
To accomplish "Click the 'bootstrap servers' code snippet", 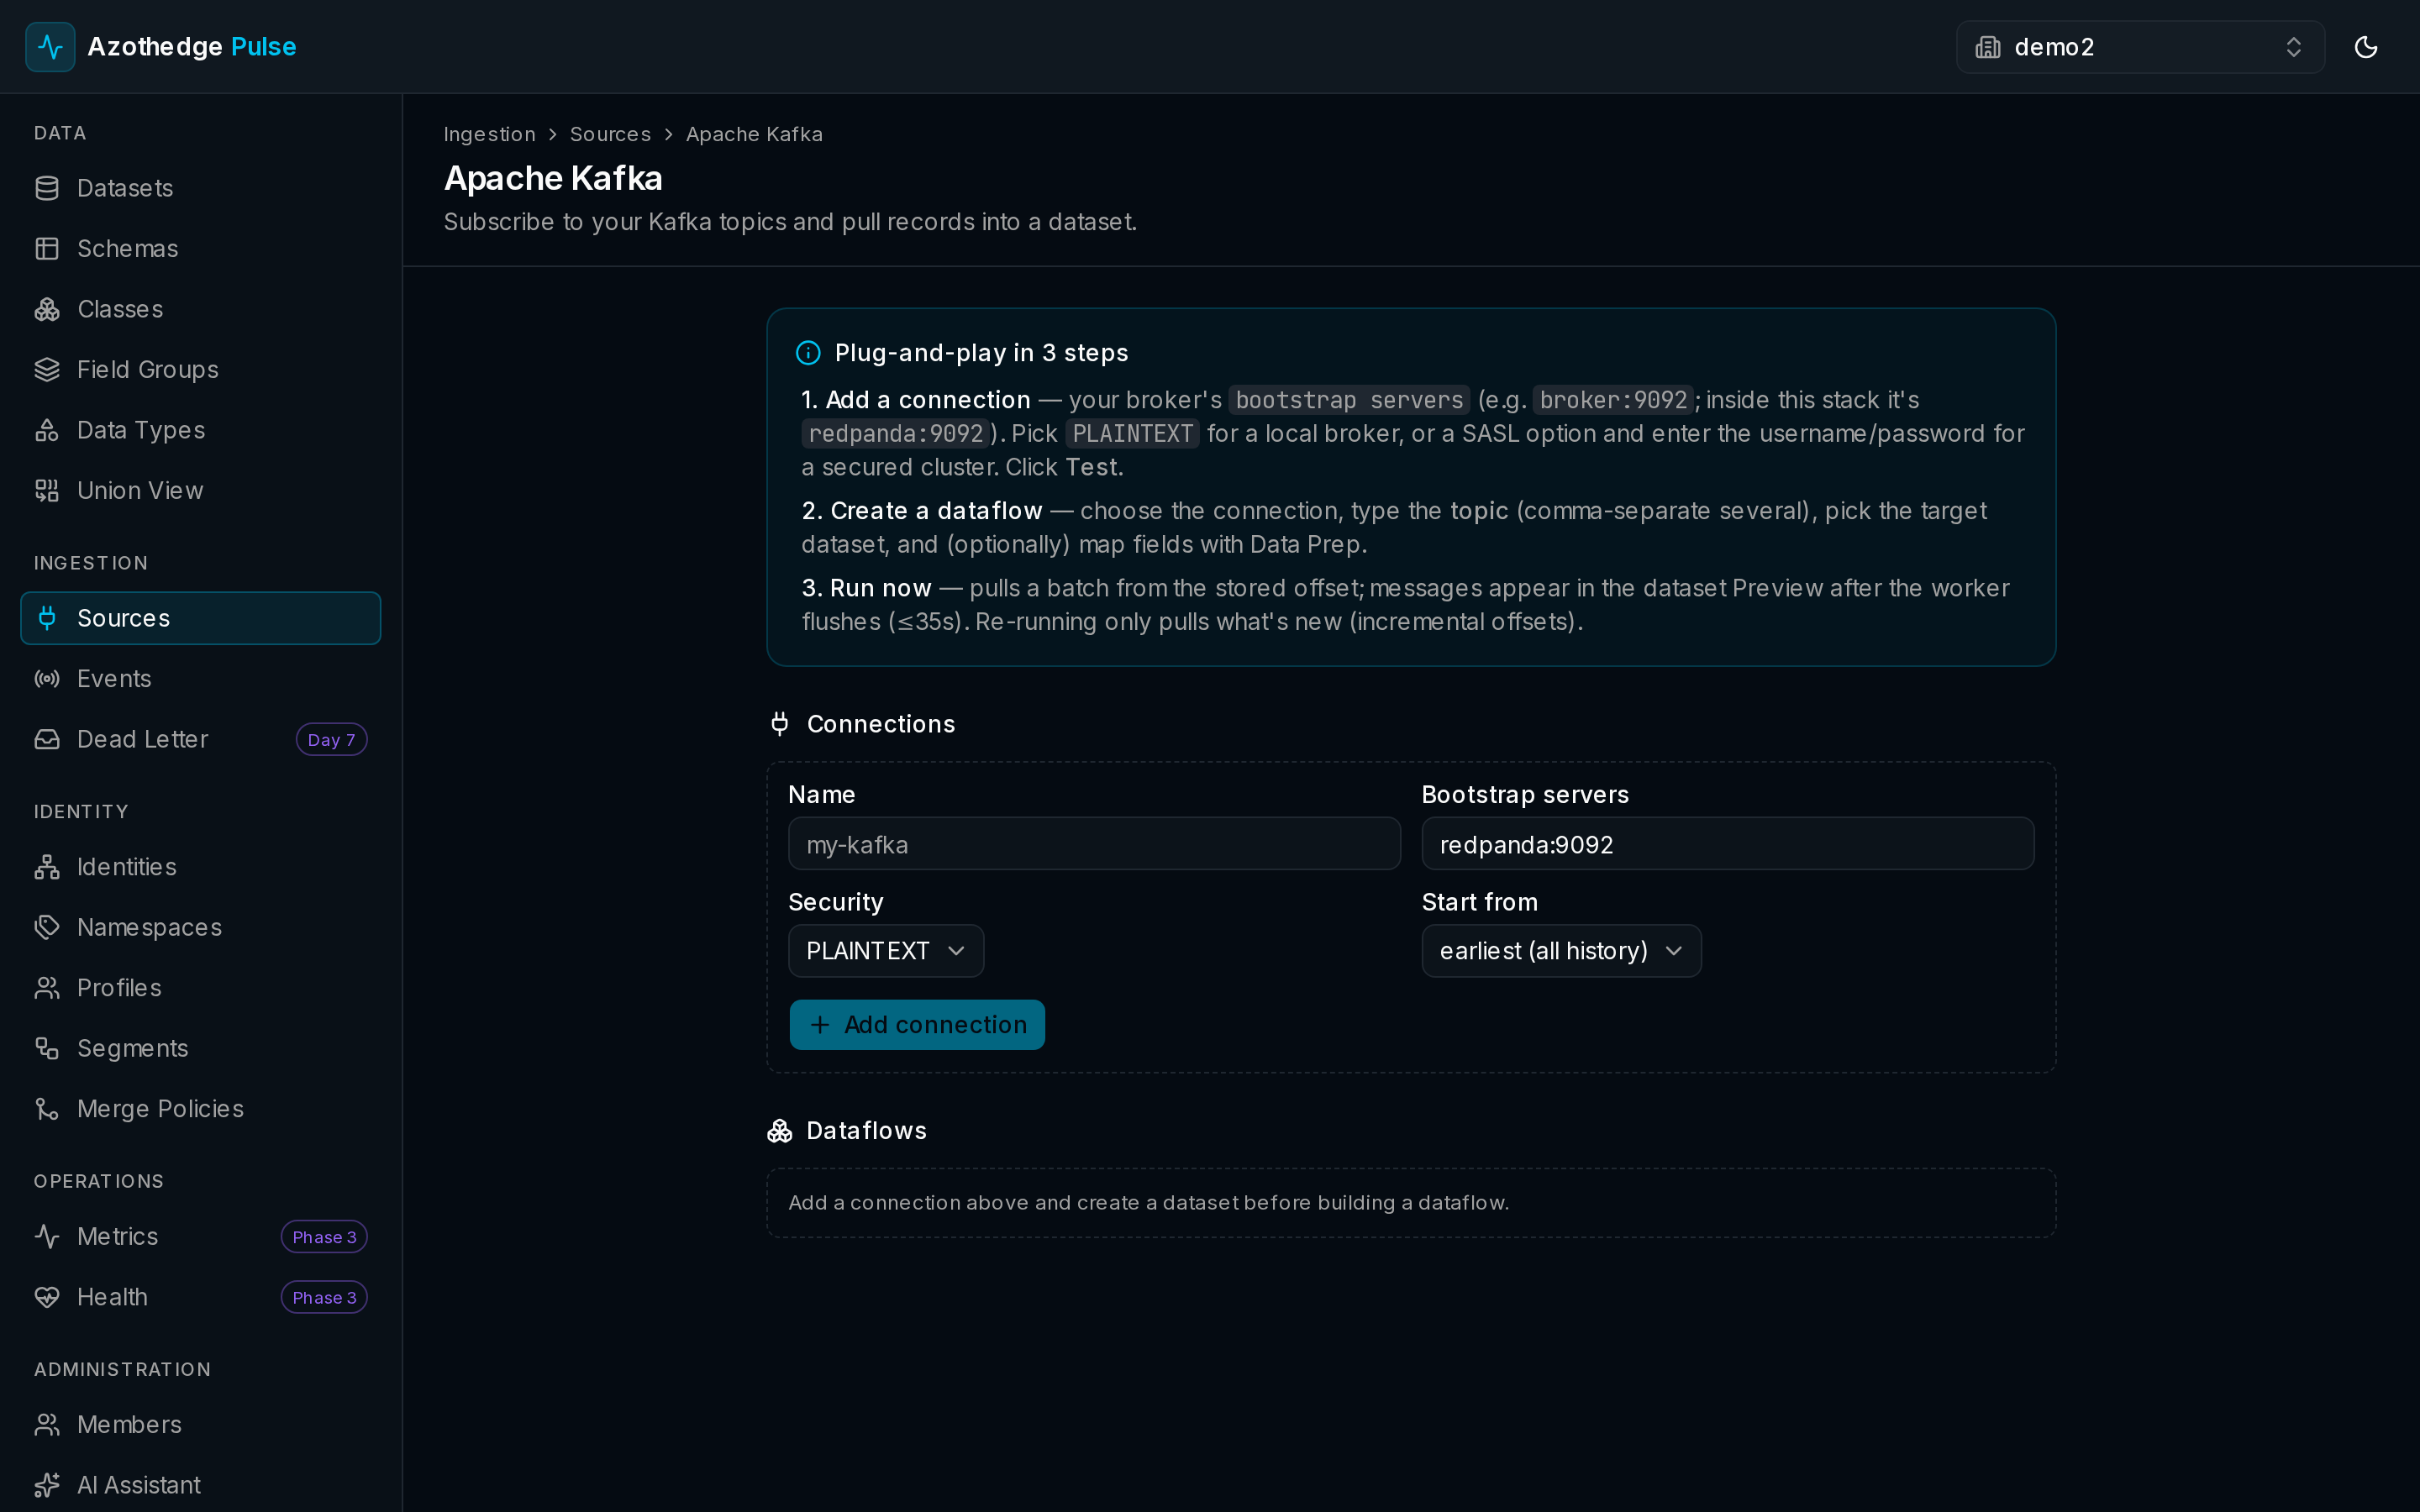I will [1349, 400].
